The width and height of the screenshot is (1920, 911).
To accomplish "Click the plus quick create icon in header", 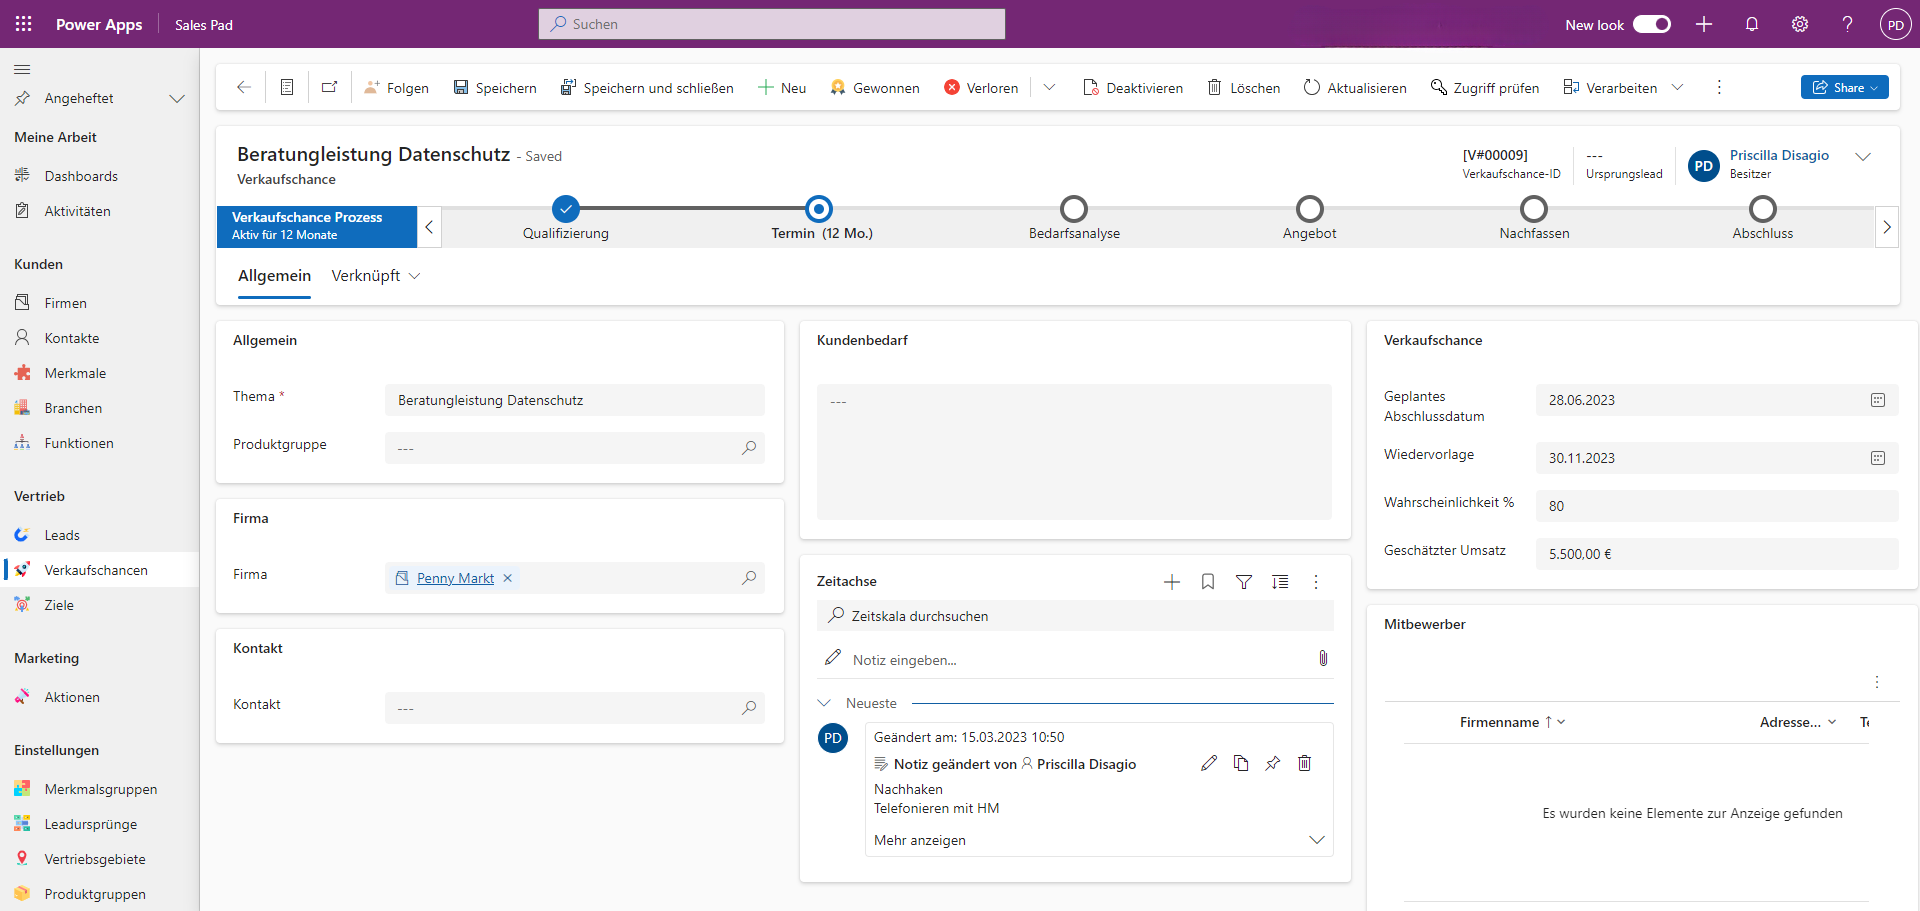I will point(1704,24).
